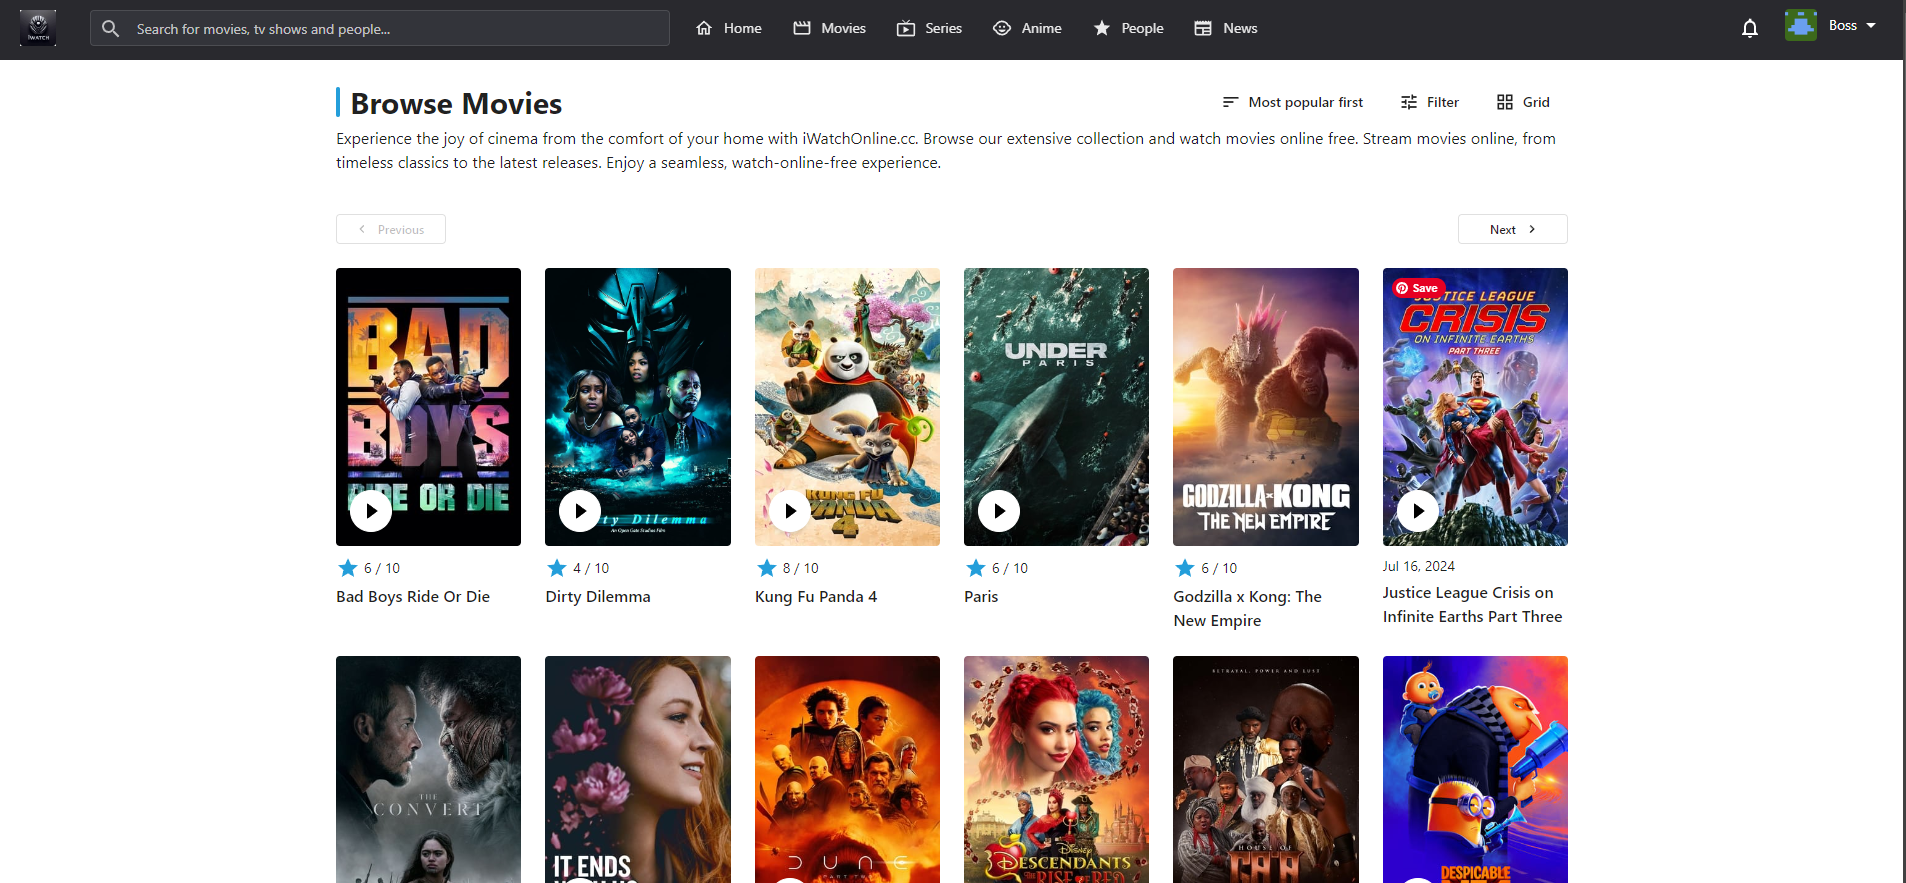This screenshot has height=883, width=1906.
Task: Click the Browse Movies heading
Action: click(456, 103)
